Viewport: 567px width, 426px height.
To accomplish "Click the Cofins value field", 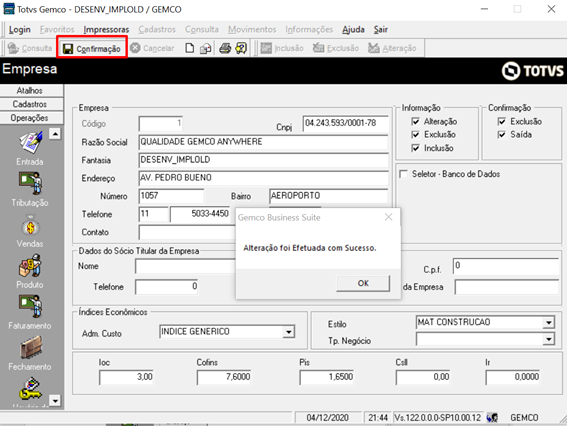I will click(x=224, y=377).
